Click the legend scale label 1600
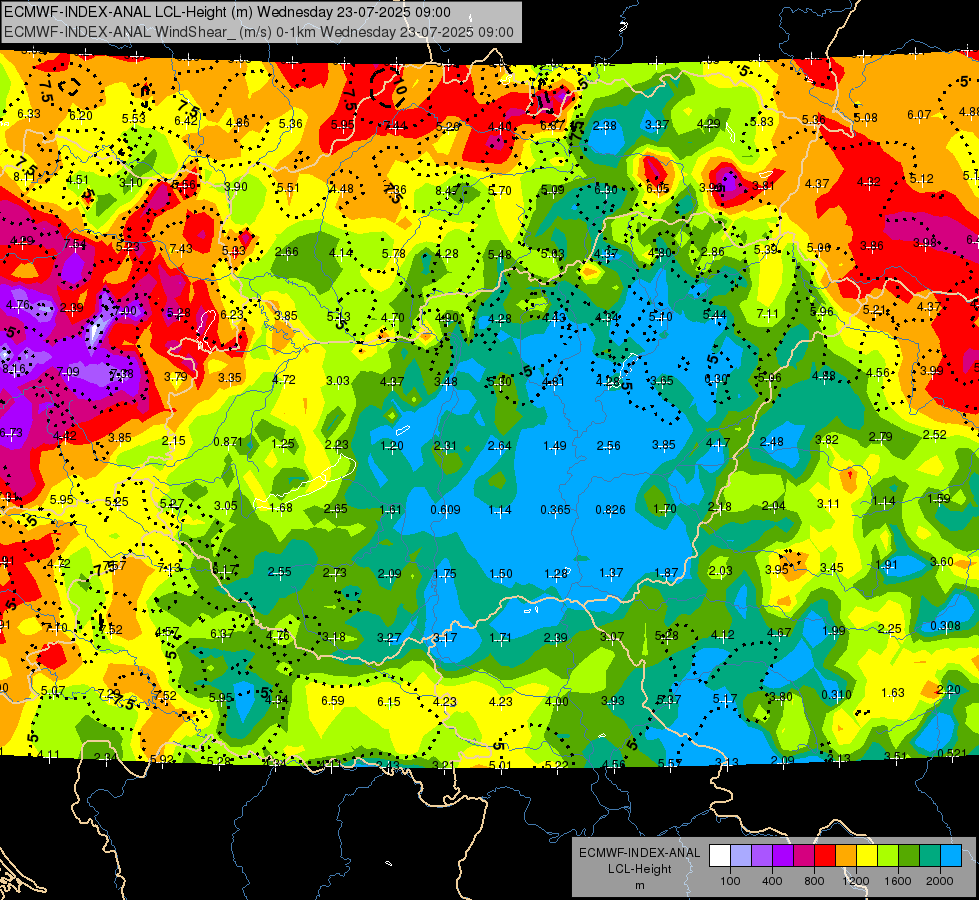This screenshot has width=979, height=900. [x=898, y=881]
